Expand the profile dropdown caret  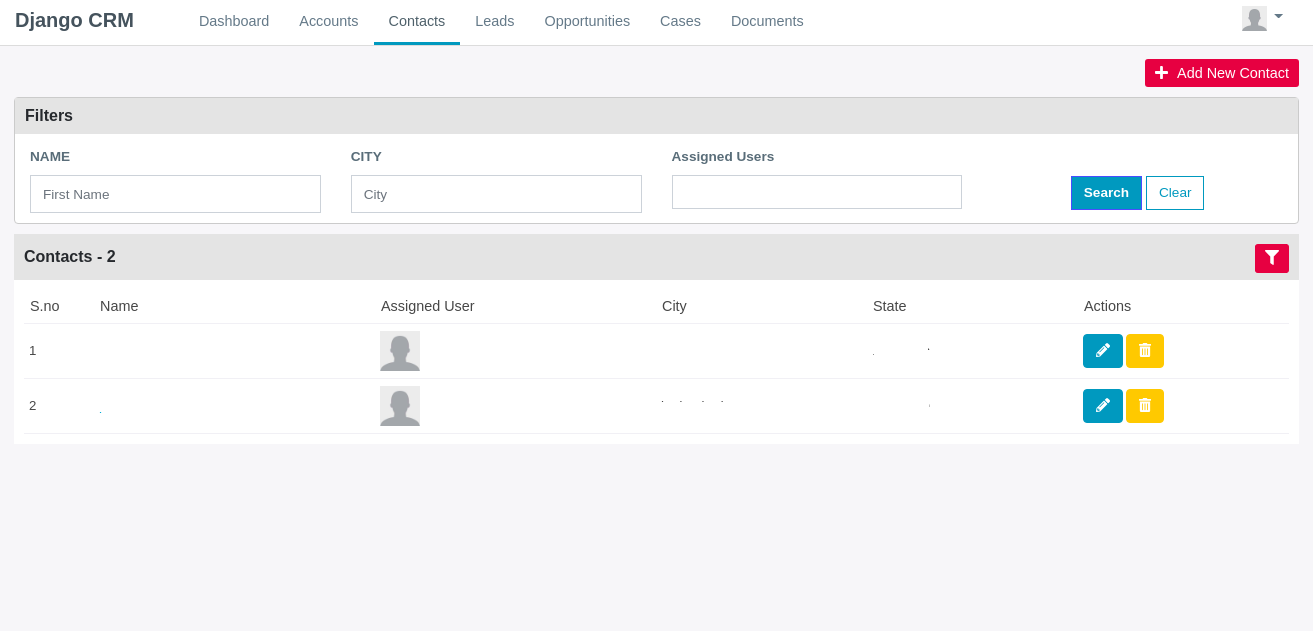[1278, 16]
